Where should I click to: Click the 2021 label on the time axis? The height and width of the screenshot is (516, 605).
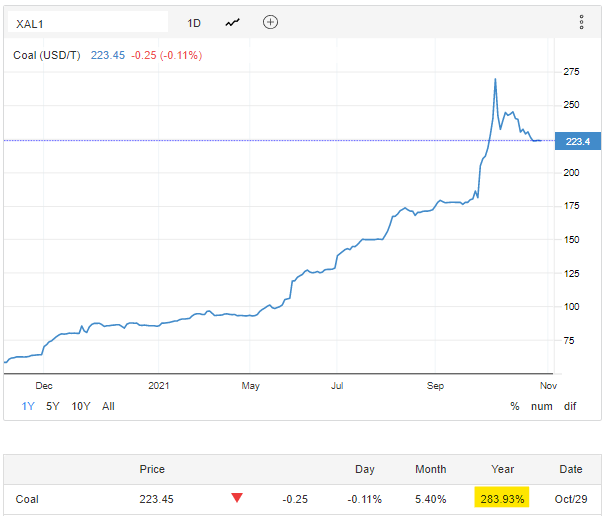[x=159, y=386]
